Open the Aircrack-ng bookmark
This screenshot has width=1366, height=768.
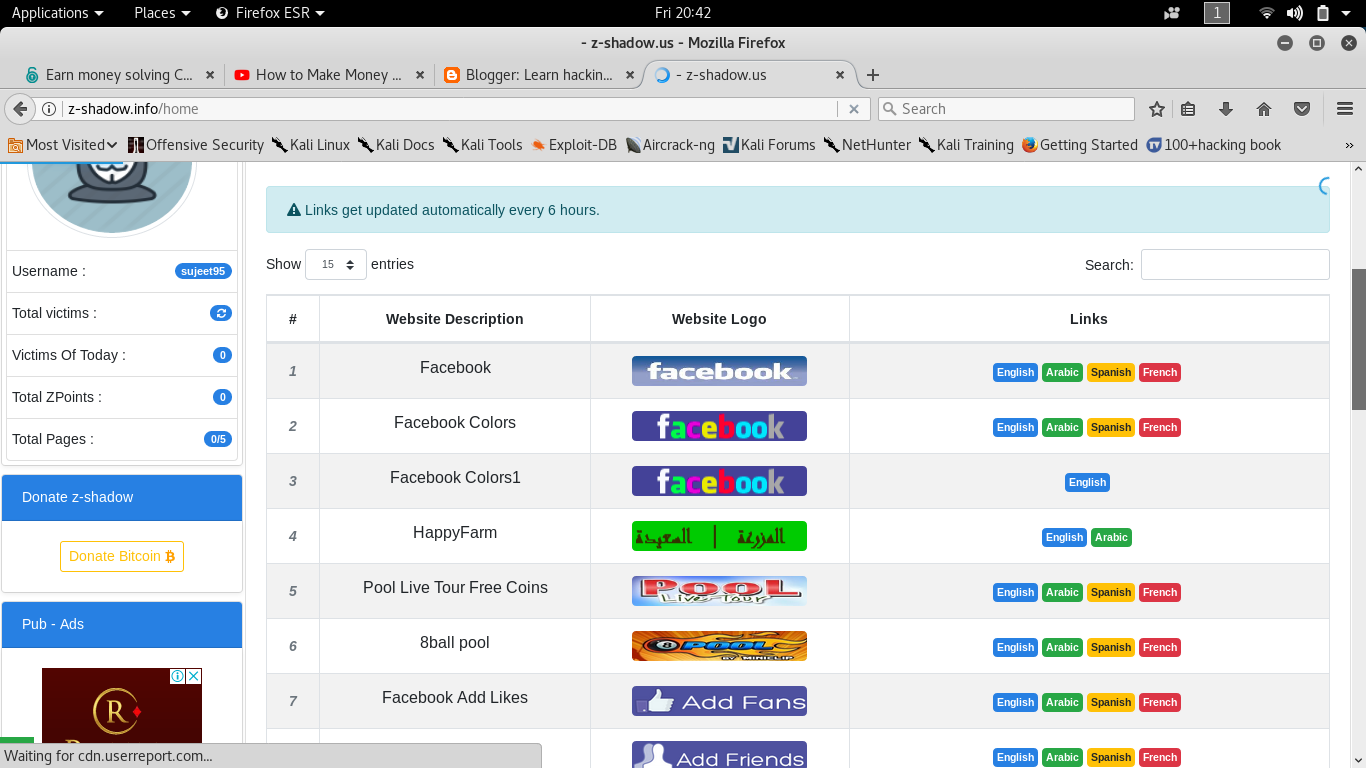pos(670,145)
